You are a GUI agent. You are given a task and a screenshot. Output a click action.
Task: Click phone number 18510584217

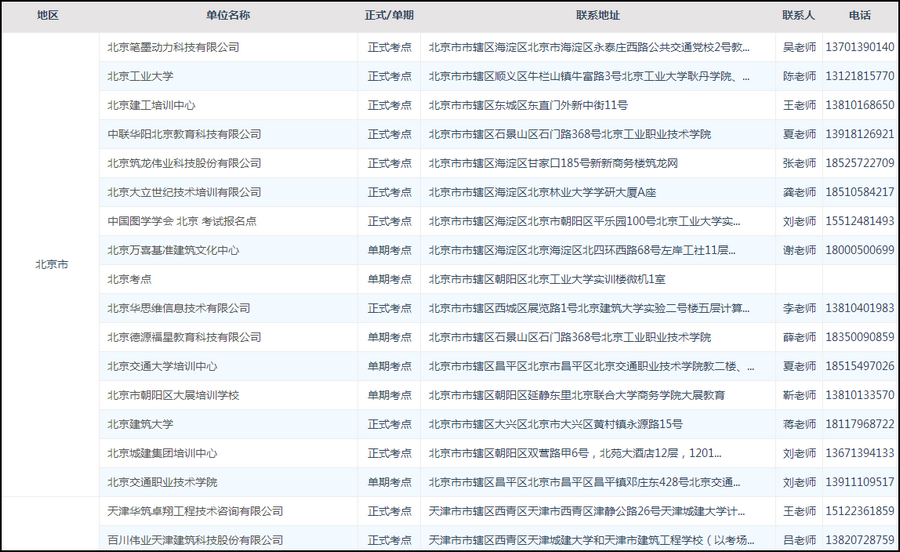tap(860, 192)
